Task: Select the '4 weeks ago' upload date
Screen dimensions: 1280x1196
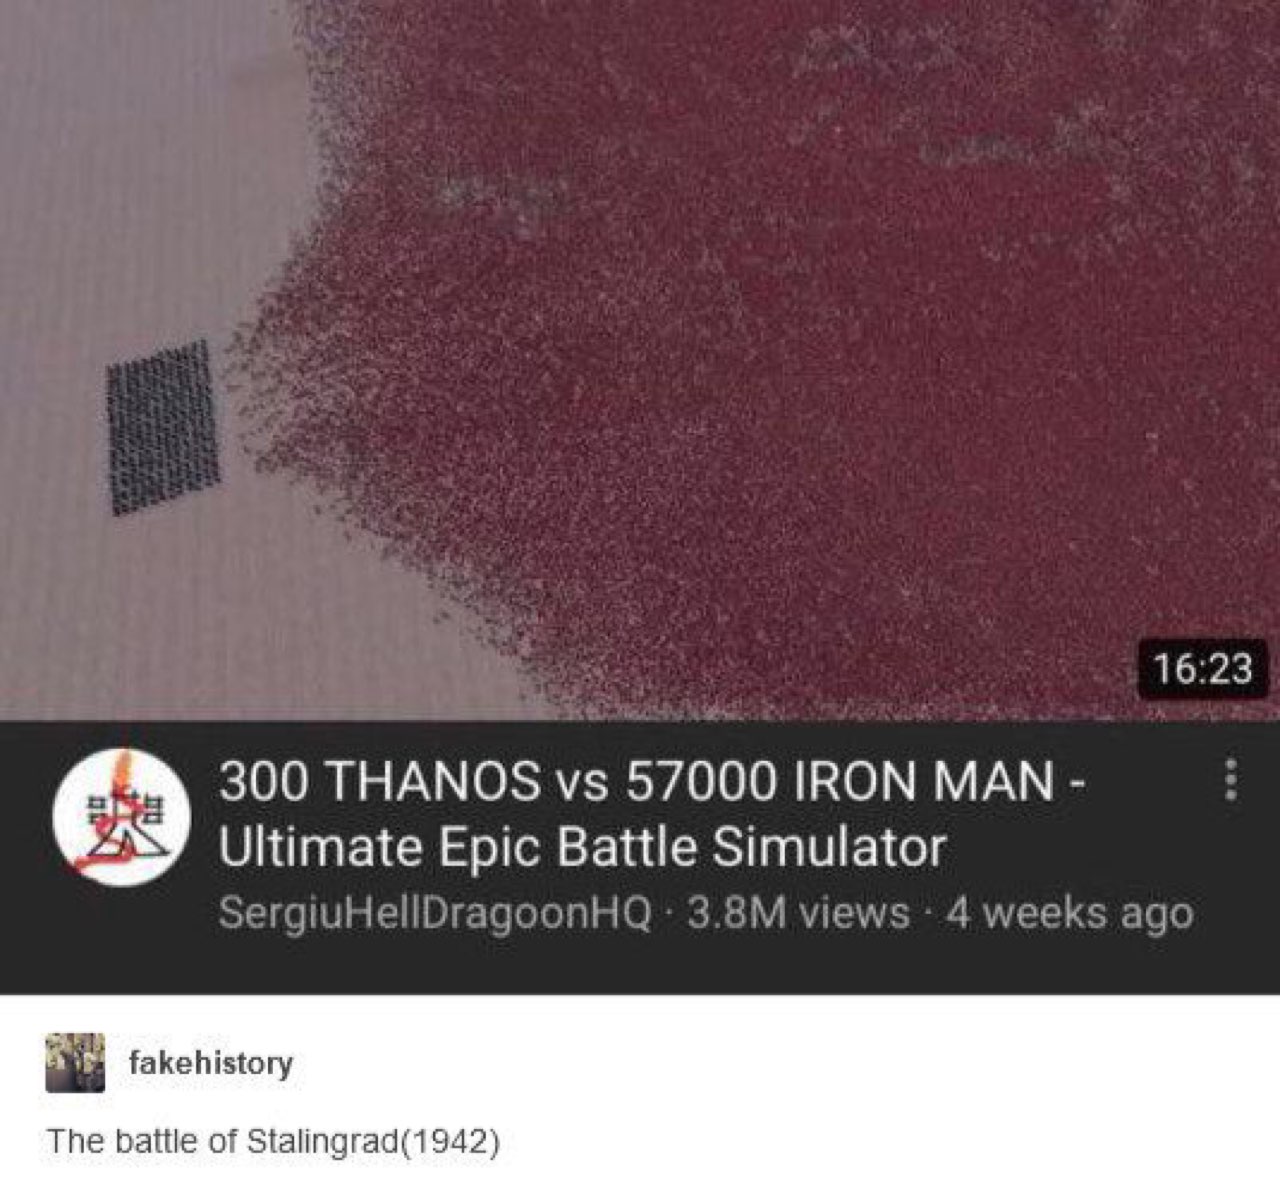Action: point(1069,913)
